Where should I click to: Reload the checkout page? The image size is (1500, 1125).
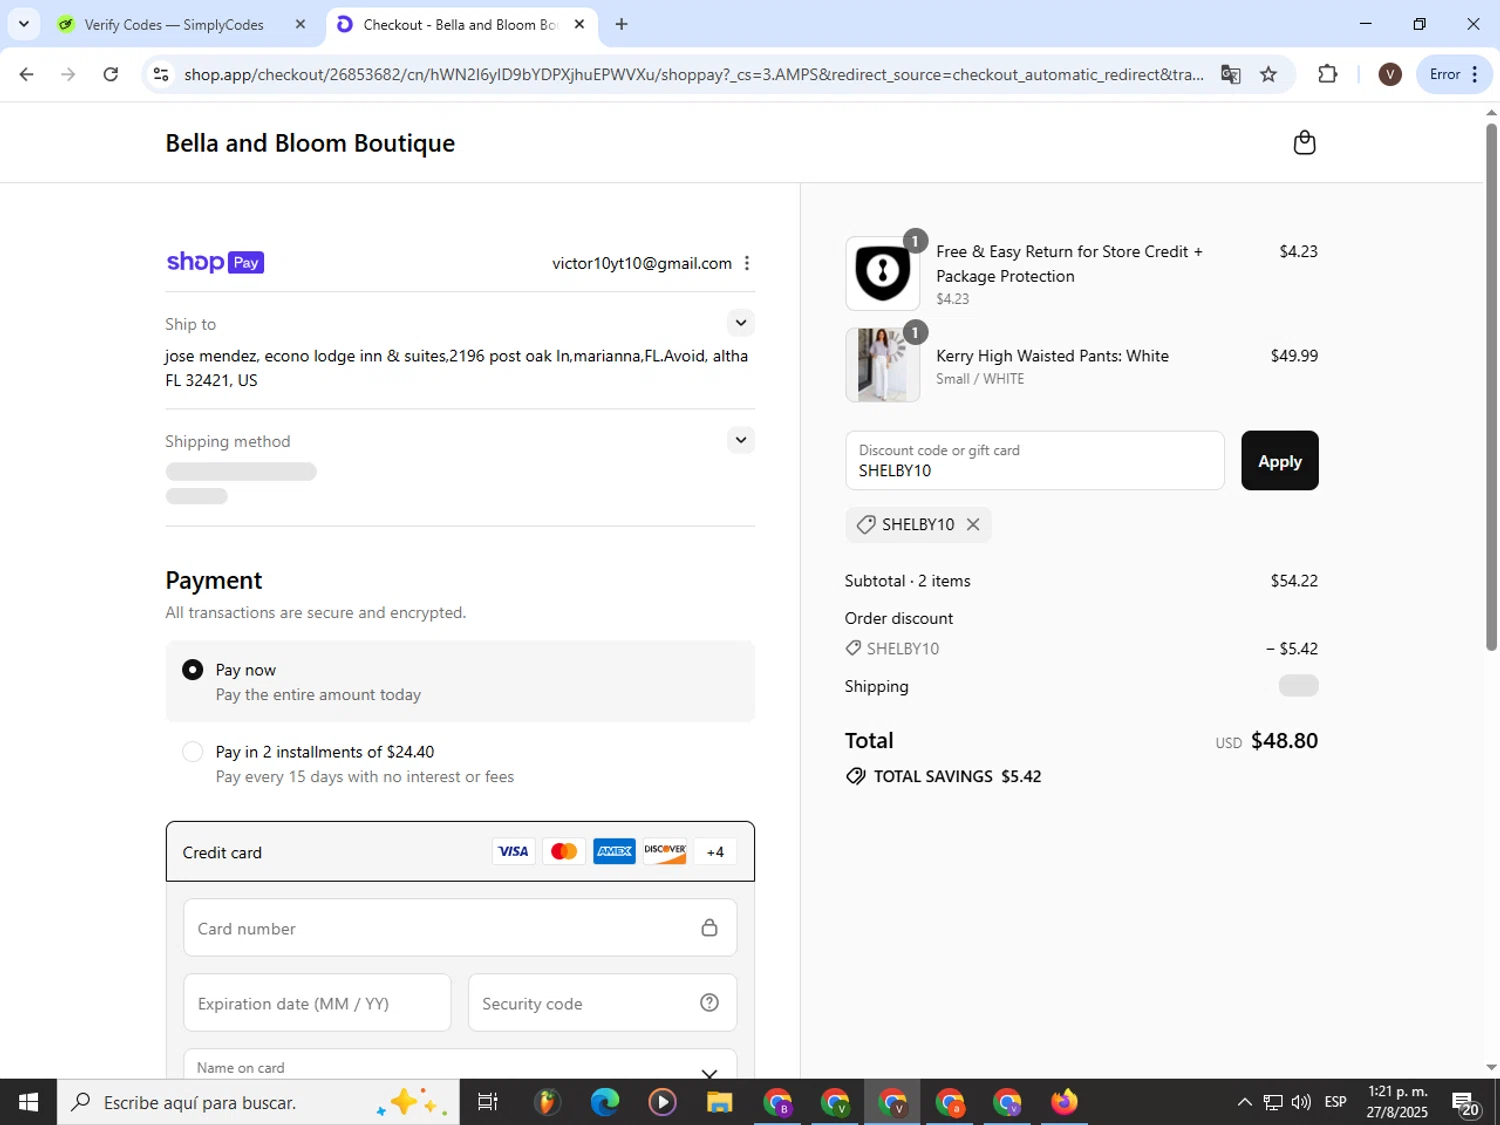coord(111,74)
